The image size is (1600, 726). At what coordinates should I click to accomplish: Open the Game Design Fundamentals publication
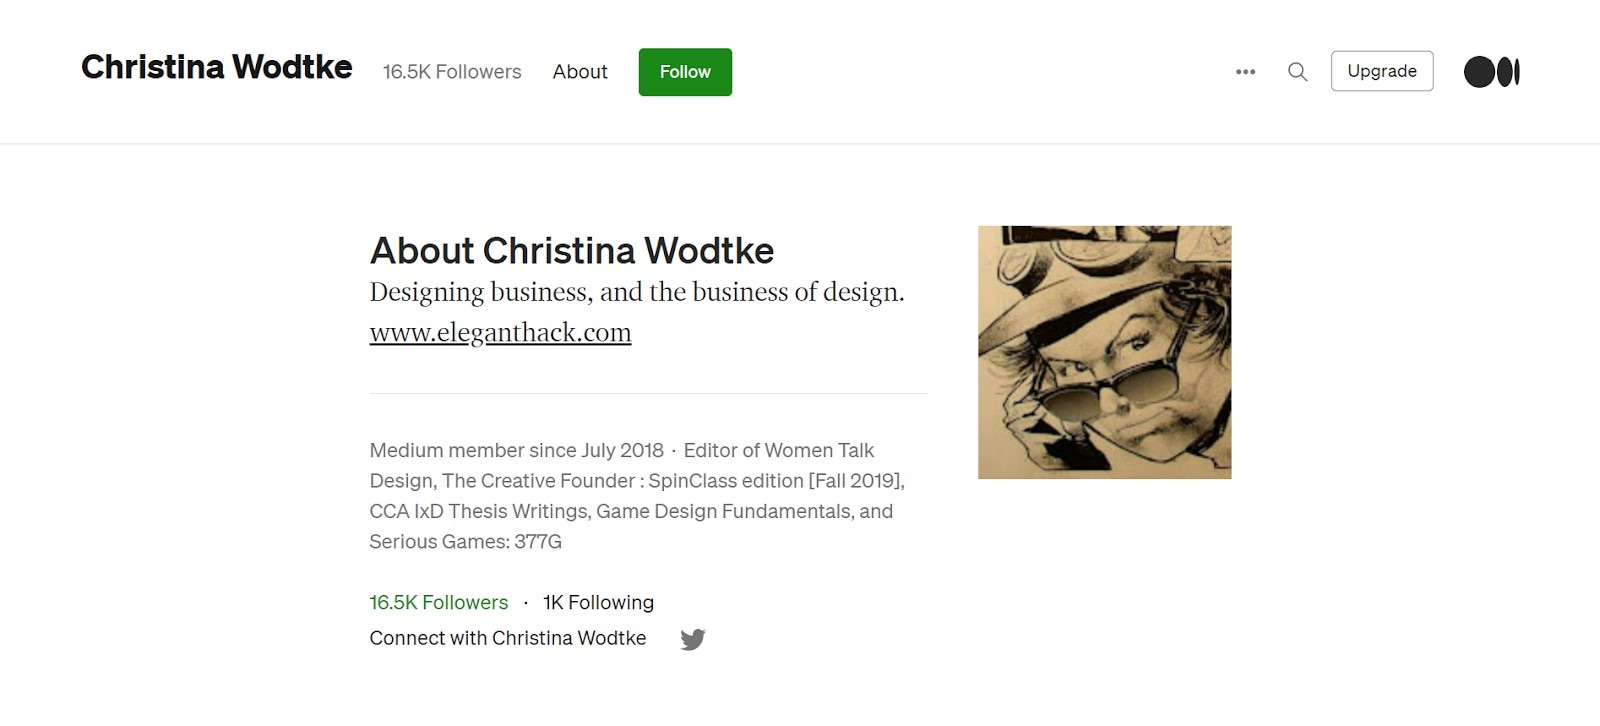724,511
